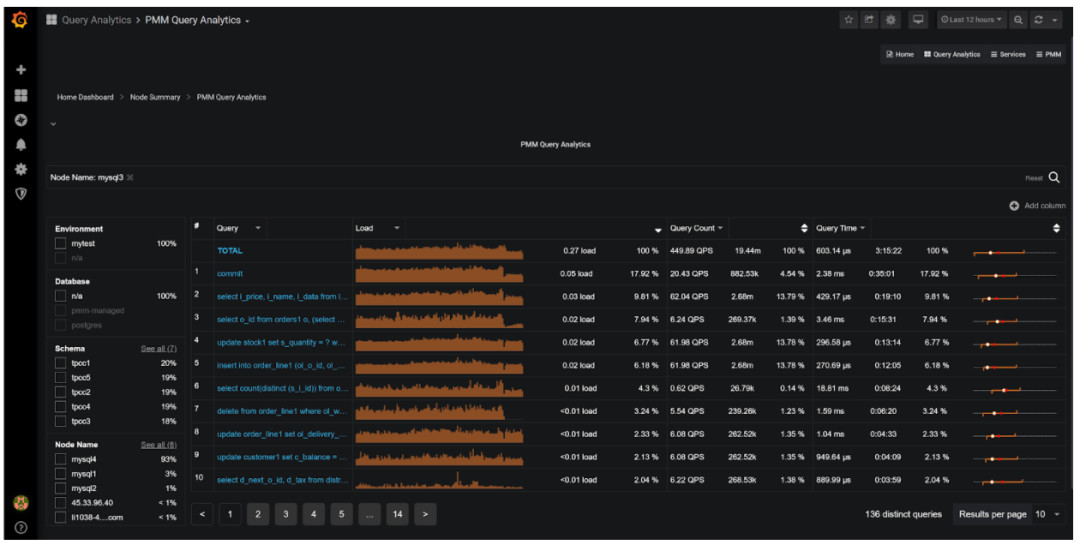Open the Explore compass icon
The image size is (1080, 545).
(21, 120)
